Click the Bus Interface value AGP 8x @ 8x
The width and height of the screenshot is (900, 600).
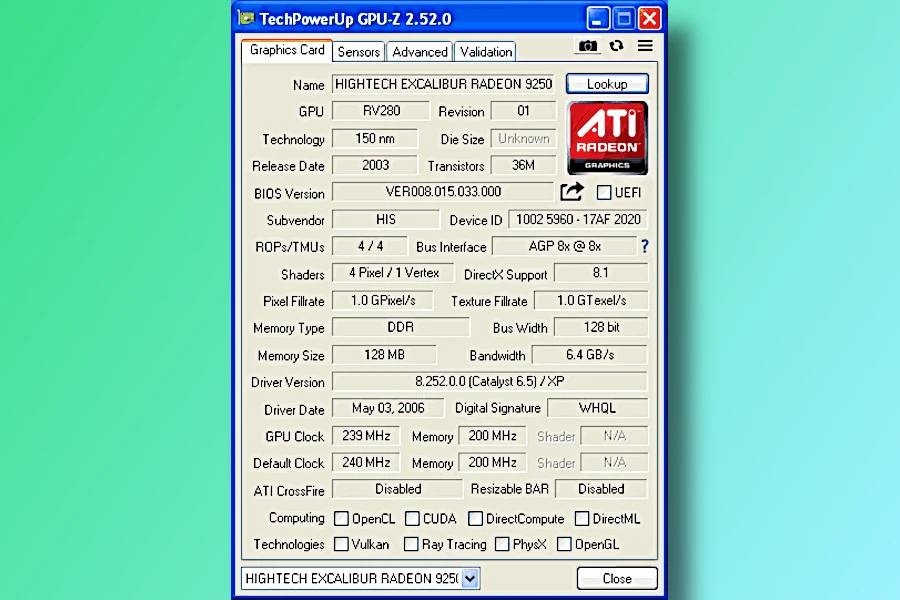[565, 246]
